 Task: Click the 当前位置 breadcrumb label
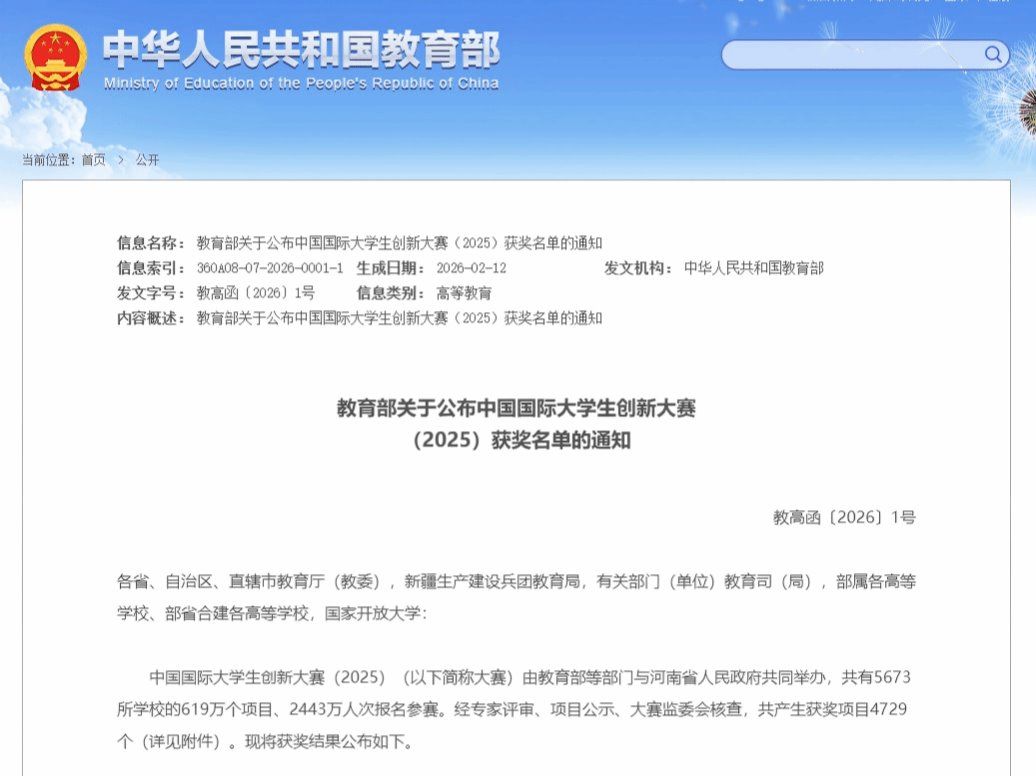(x=48, y=160)
